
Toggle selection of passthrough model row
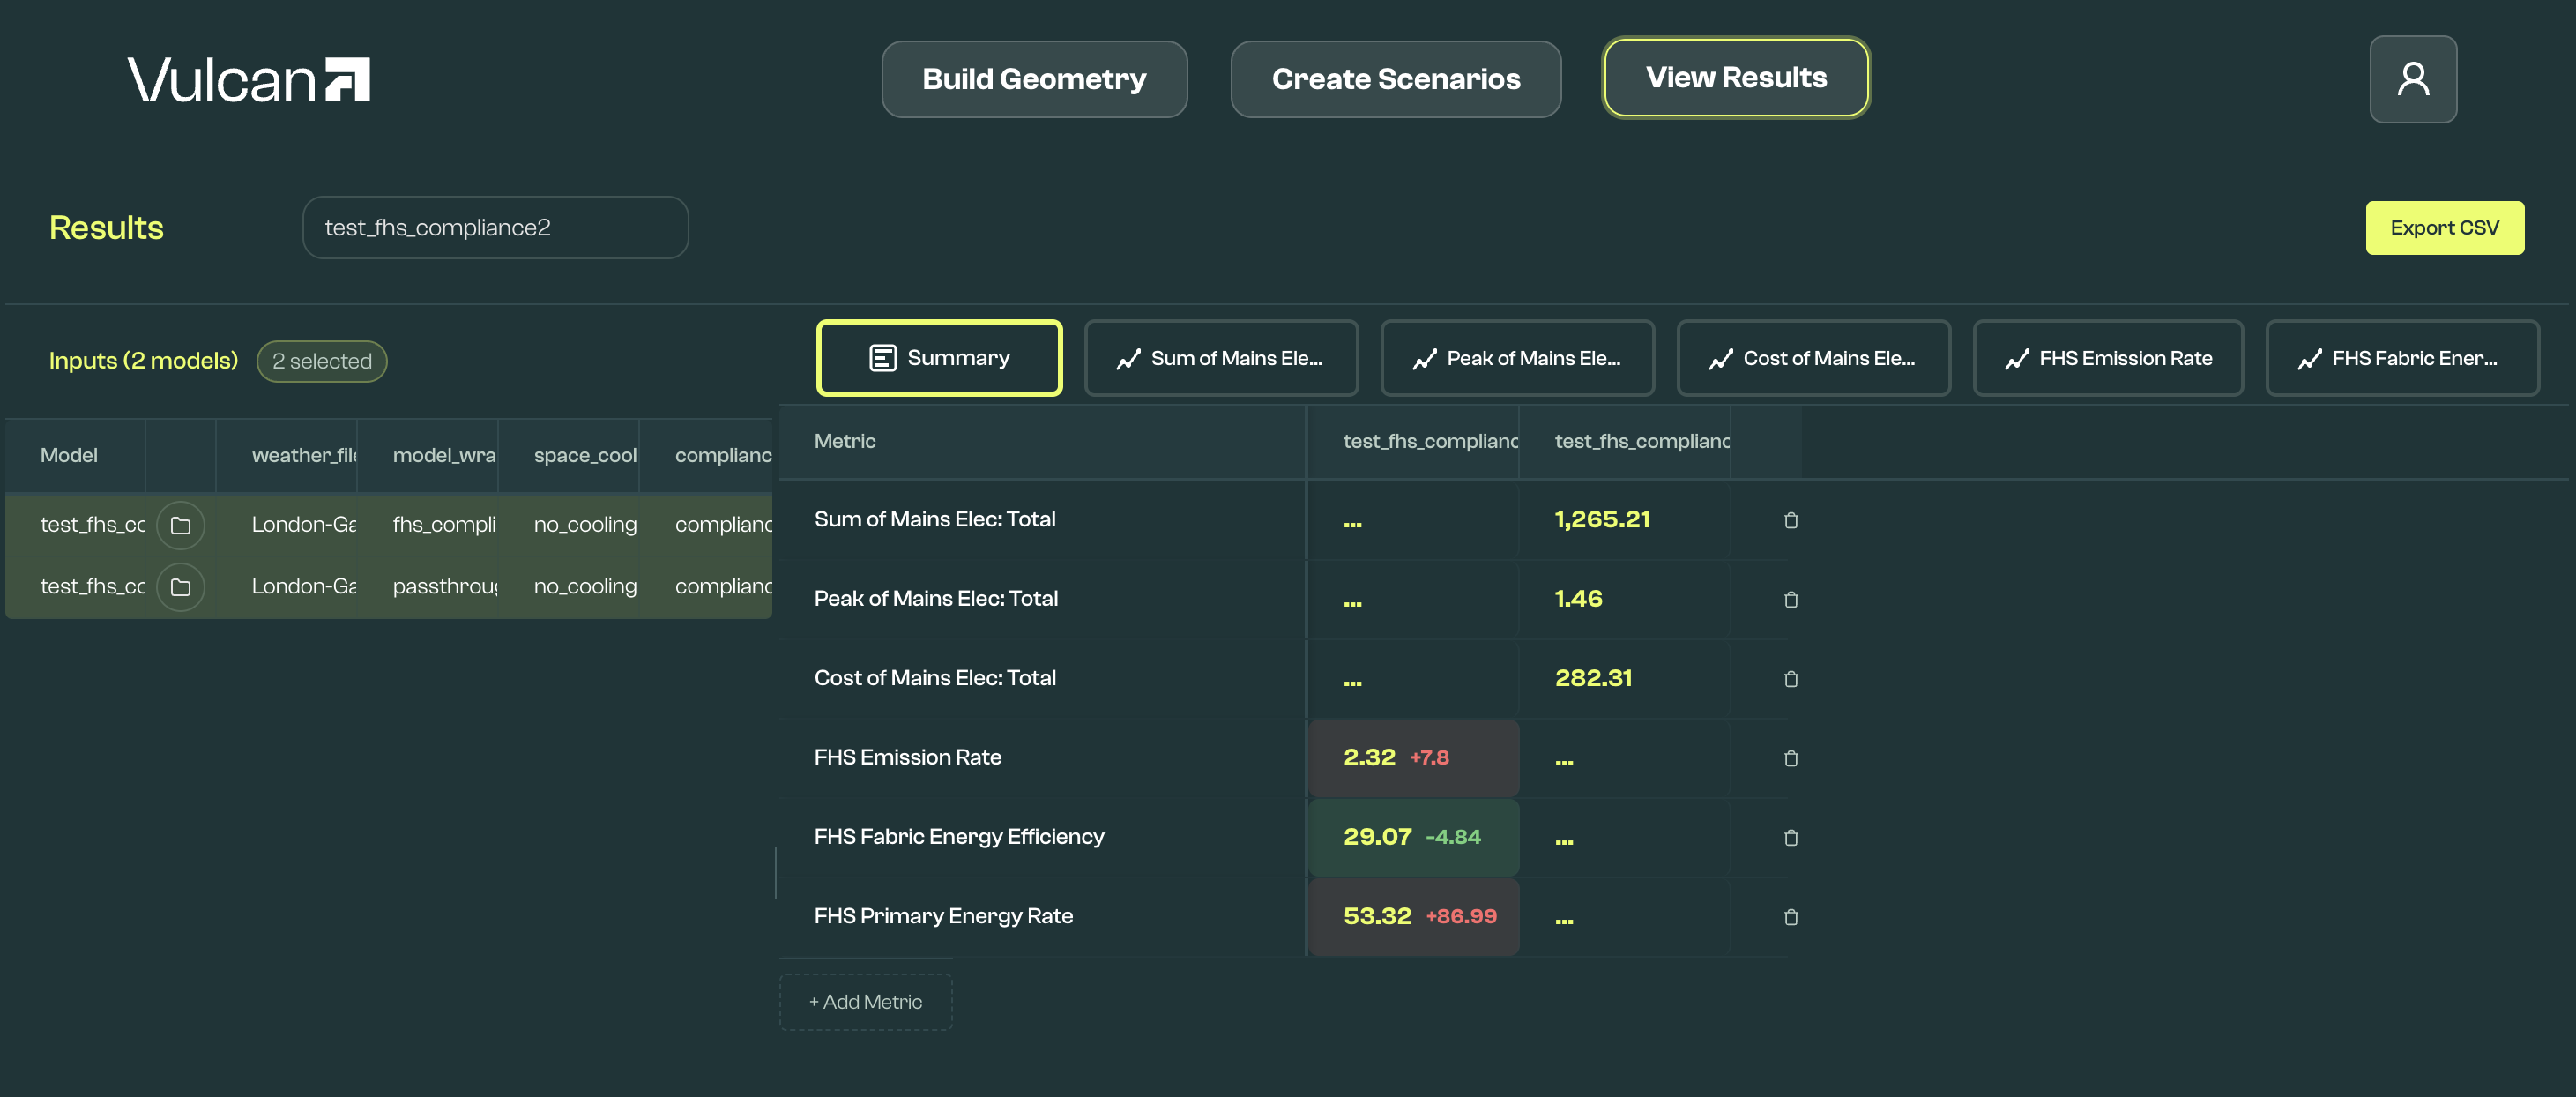coord(443,587)
